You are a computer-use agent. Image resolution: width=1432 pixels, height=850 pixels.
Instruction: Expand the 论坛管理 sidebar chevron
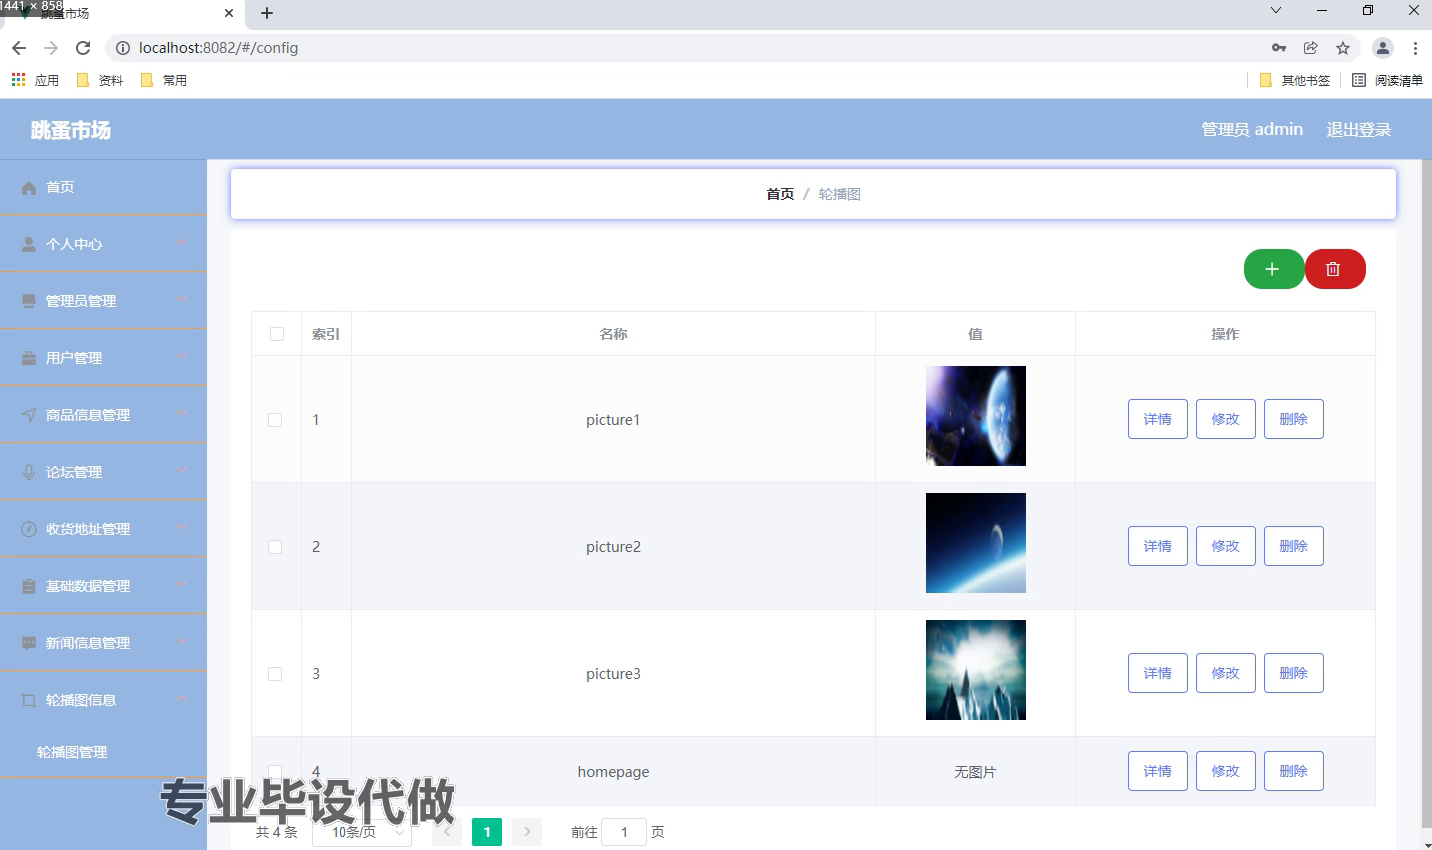[181, 471]
